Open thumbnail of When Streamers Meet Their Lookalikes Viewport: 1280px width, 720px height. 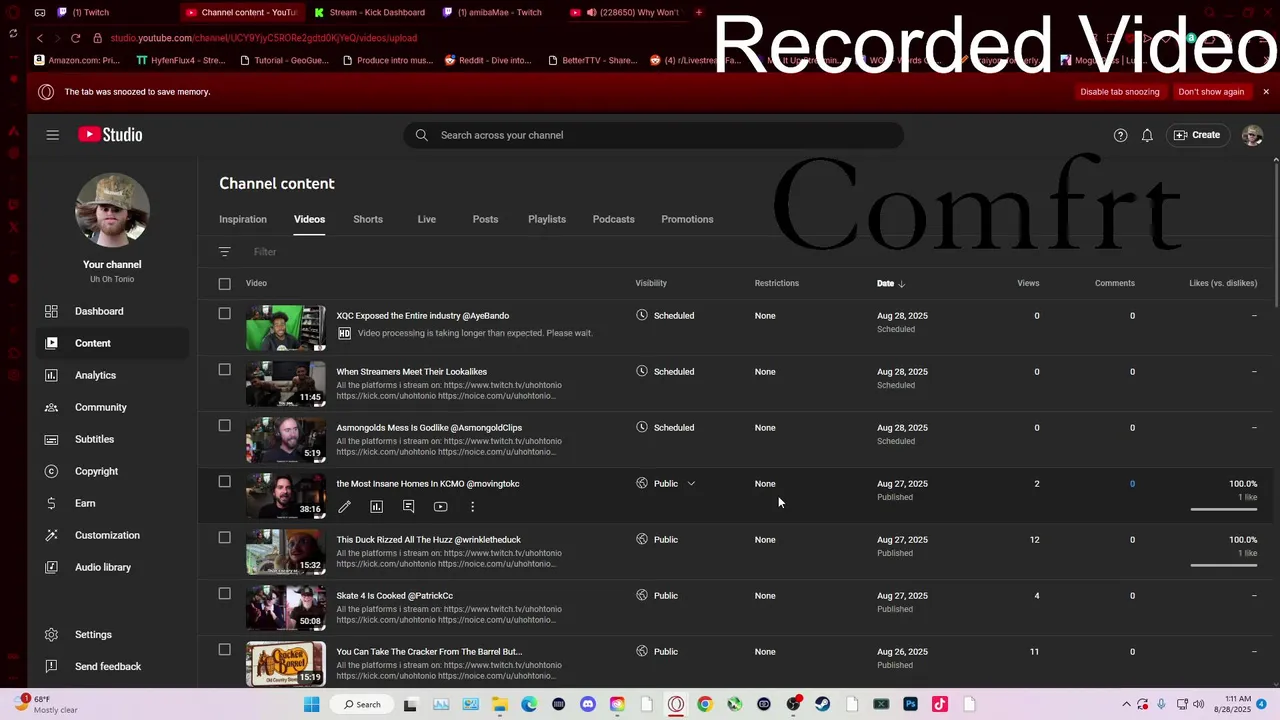[x=286, y=384]
